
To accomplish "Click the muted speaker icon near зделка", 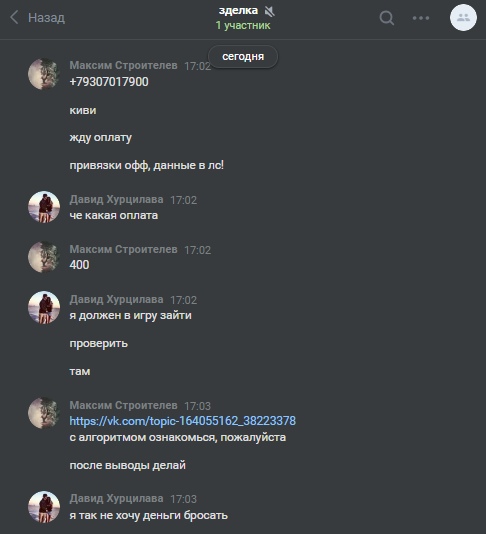I will click(x=269, y=12).
